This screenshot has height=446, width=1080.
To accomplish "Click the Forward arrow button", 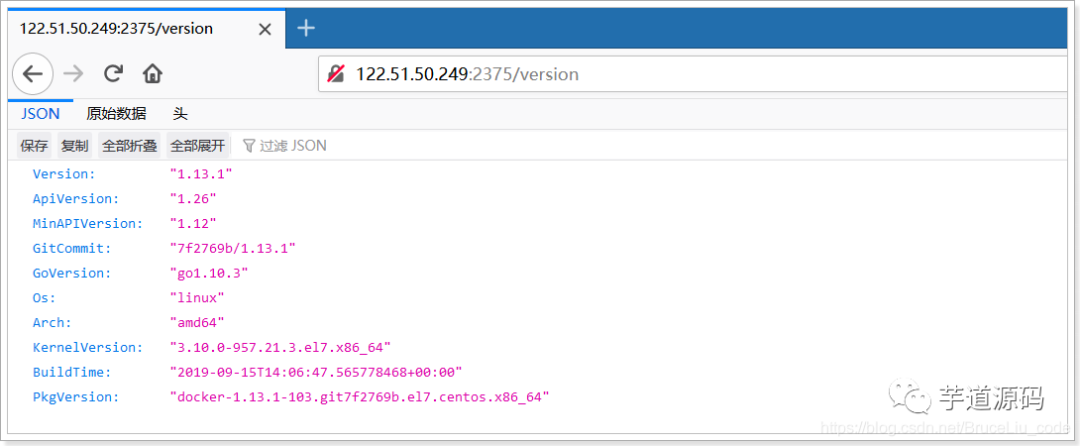I will [73, 74].
